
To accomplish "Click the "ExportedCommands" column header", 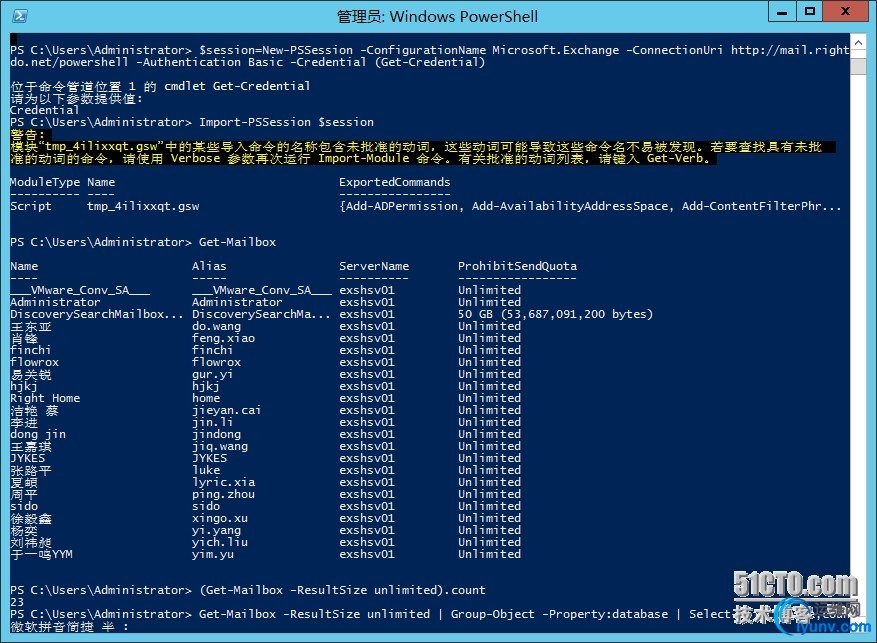I will click(394, 182).
